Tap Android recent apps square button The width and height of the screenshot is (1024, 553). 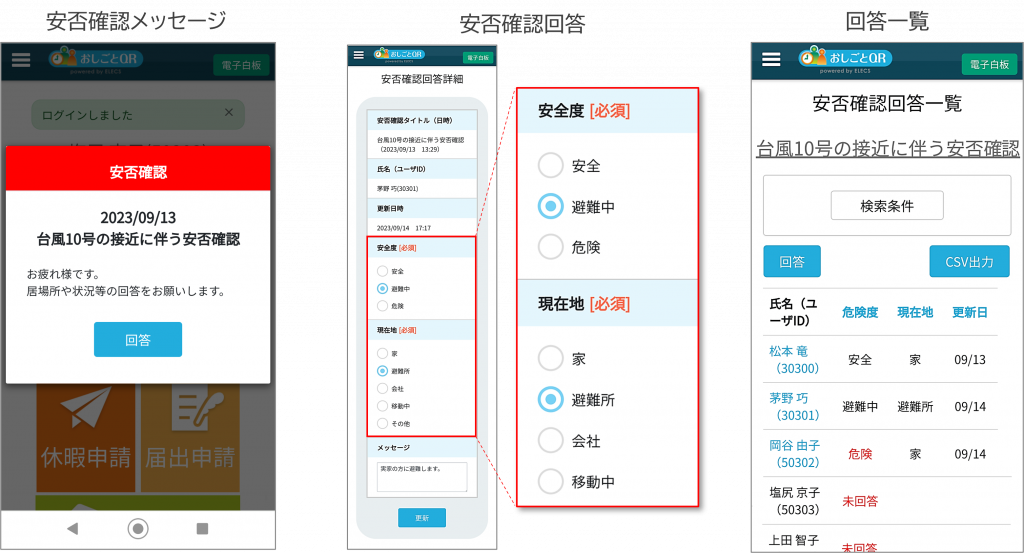202,528
